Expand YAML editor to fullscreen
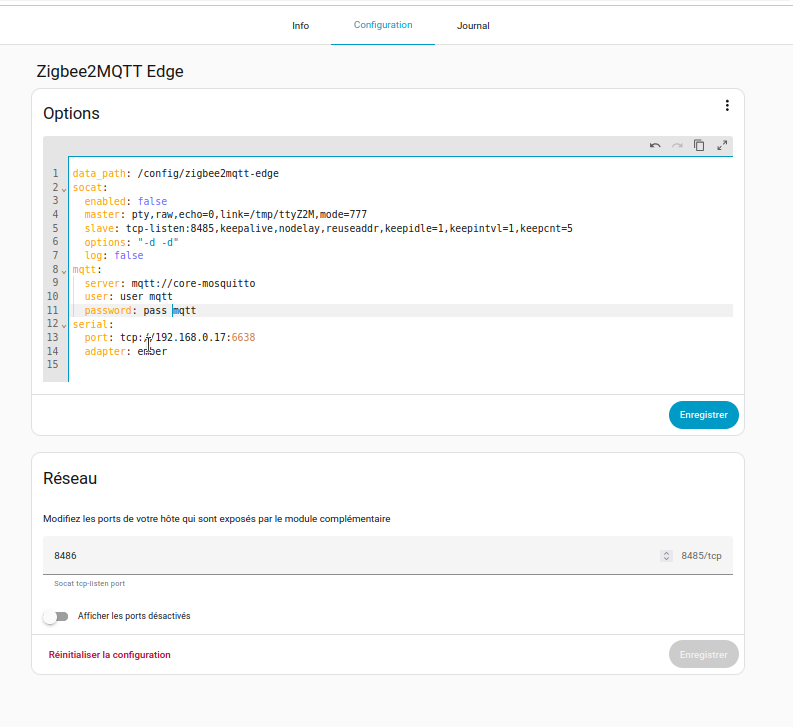The image size is (793, 727). [x=722, y=146]
